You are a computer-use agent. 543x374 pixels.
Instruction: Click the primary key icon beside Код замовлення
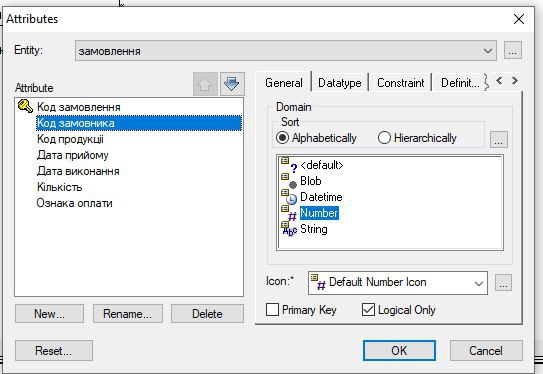point(25,106)
